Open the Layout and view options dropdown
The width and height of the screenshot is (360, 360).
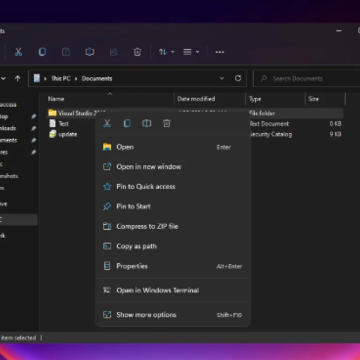191,52
